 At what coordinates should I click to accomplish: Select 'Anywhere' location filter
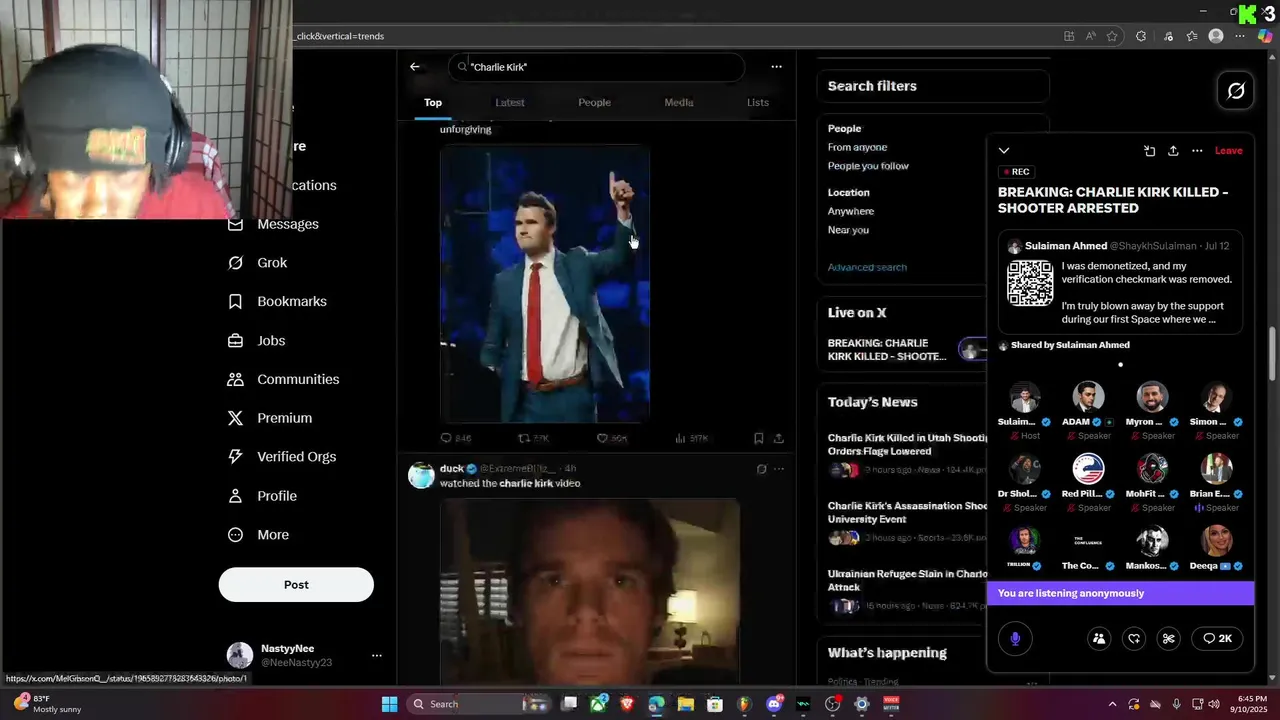(851, 211)
